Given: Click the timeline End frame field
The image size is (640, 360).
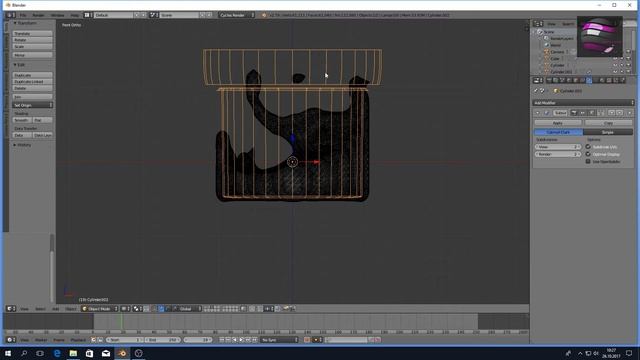Looking at the screenshot, I should (x=162, y=340).
